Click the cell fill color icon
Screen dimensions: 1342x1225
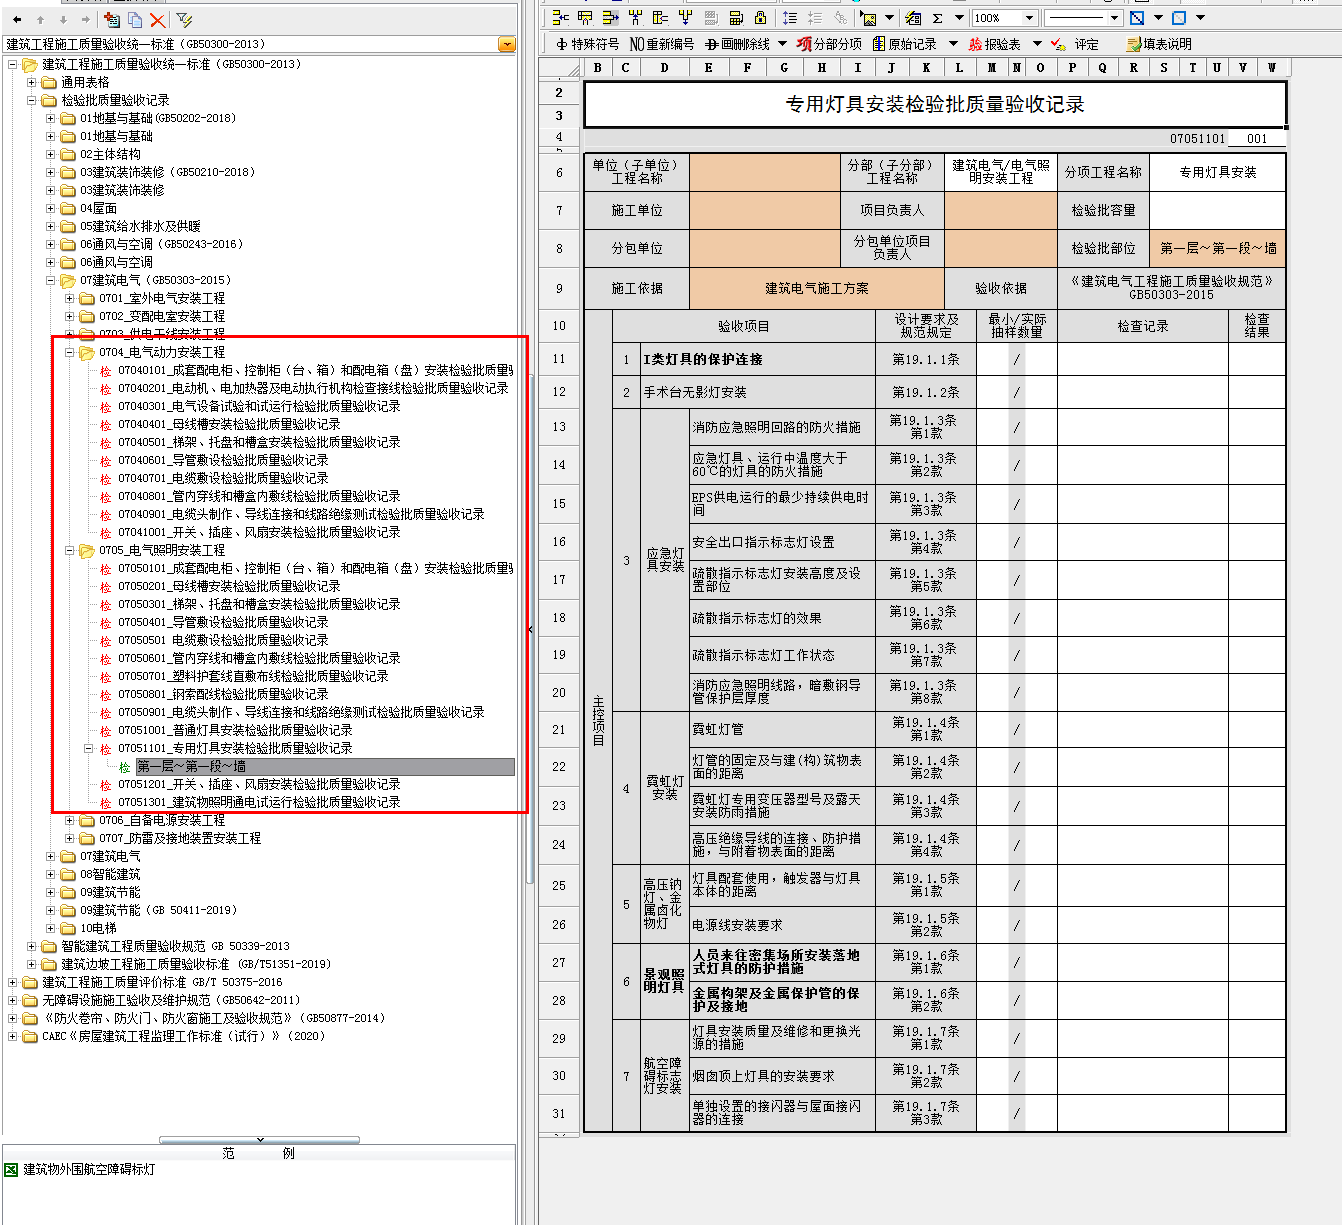[1179, 18]
